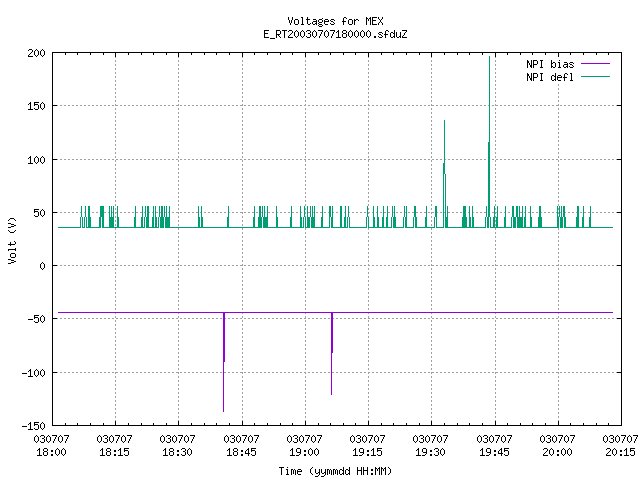This screenshot has height=480, width=640.
Task: Click the x-axis tick label 19:30
Action: click(x=430, y=452)
